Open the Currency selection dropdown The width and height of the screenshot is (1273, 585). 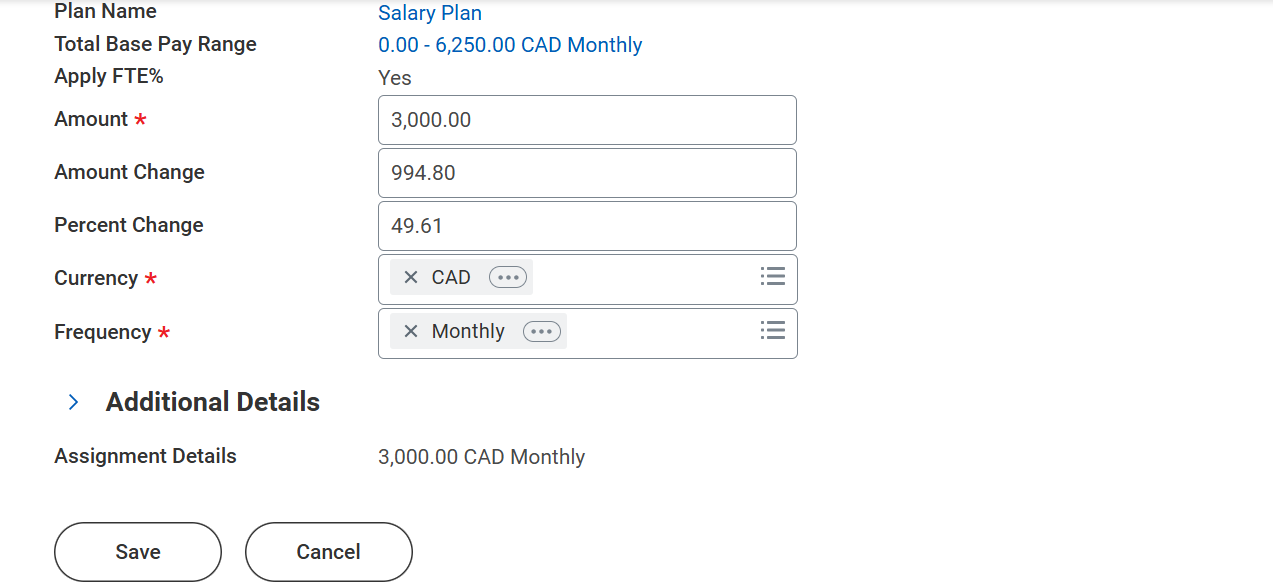point(772,277)
